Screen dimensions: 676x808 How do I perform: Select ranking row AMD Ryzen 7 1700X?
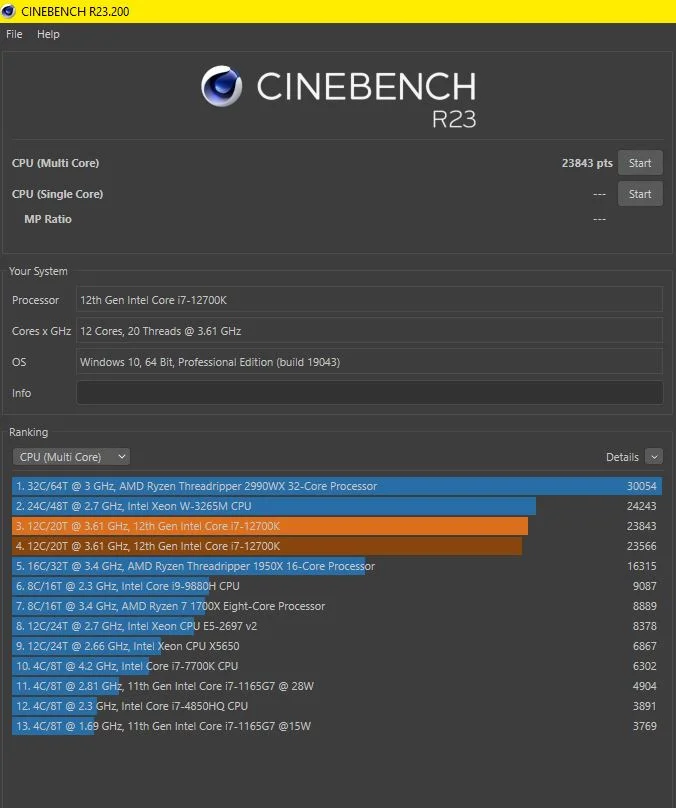[337, 606]
